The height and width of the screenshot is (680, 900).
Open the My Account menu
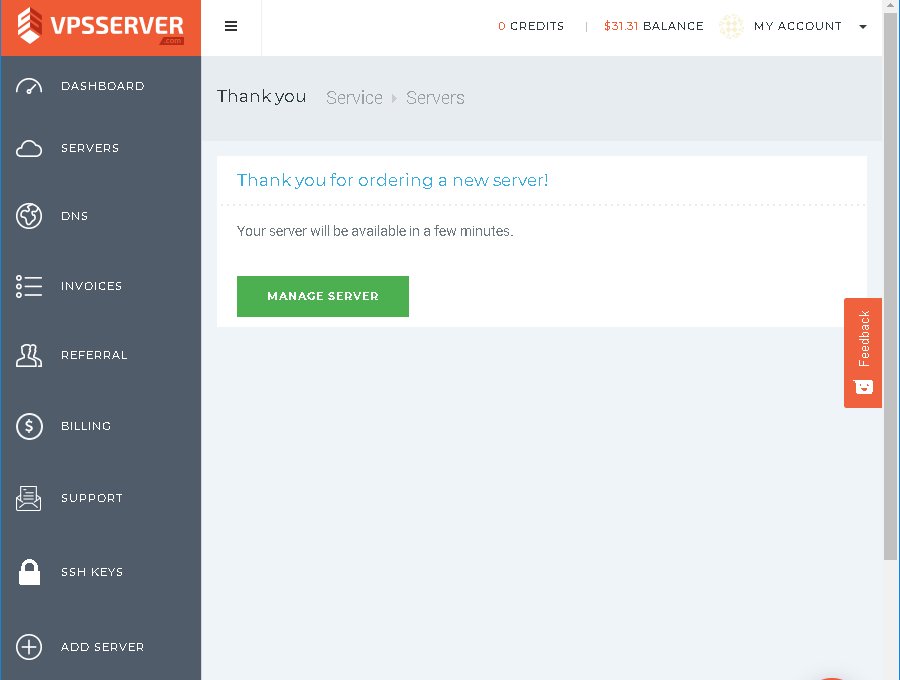point(798,26)
